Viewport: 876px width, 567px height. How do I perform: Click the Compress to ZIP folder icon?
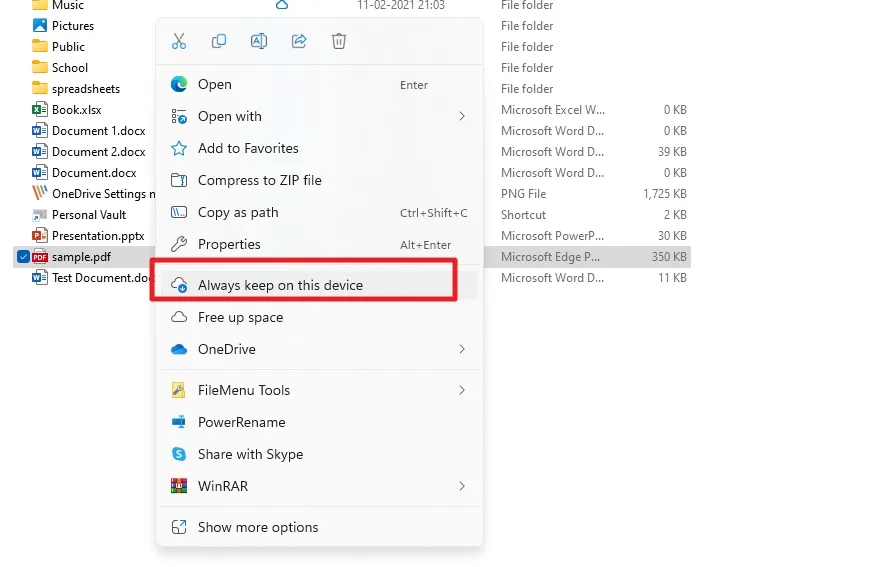179,180
